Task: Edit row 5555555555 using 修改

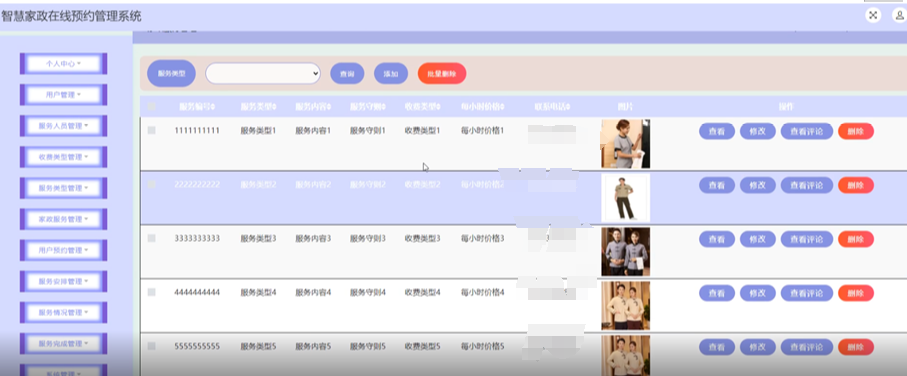Action: click(x=758, y=347)
